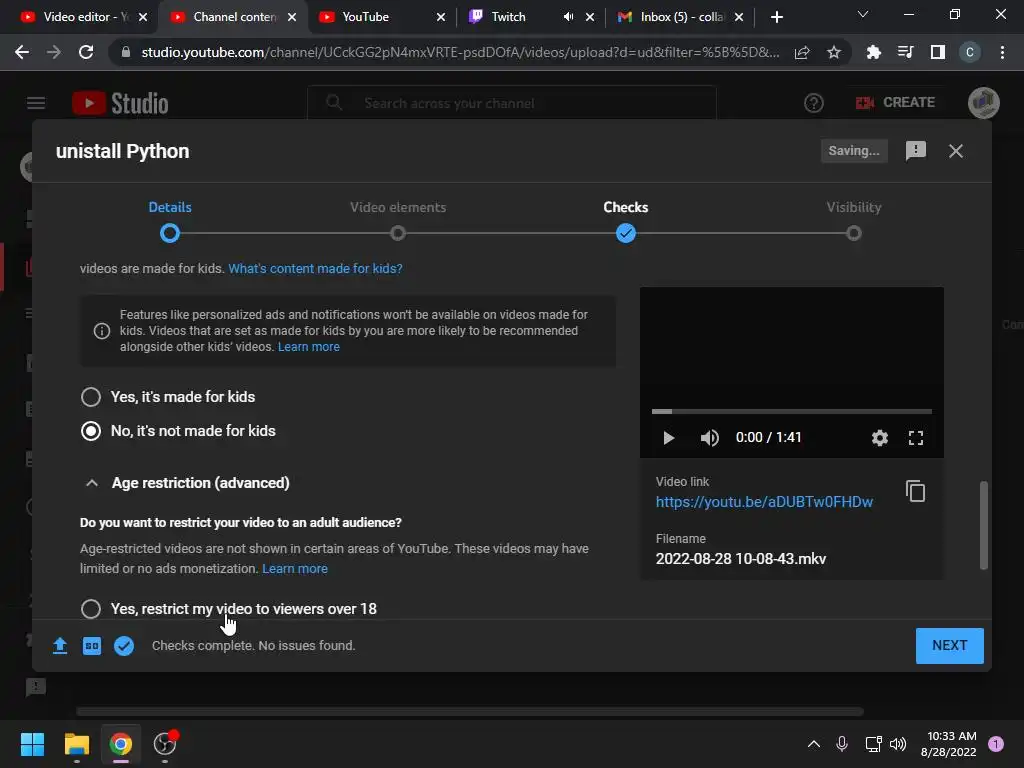Viewport: 1024px width, 768px height.
Task: Open the Chrome profile C avatar
Action: [x=970, y=52]
